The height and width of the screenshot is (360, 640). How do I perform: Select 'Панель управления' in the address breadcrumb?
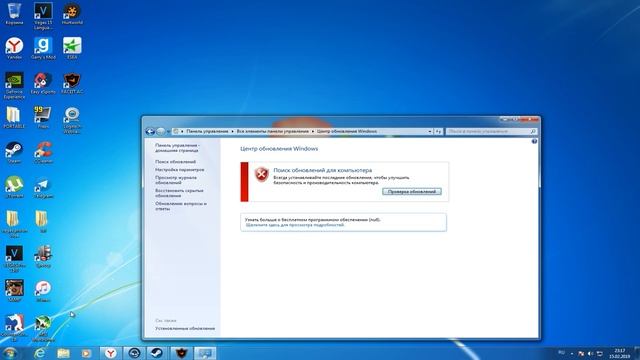point(207,131)
